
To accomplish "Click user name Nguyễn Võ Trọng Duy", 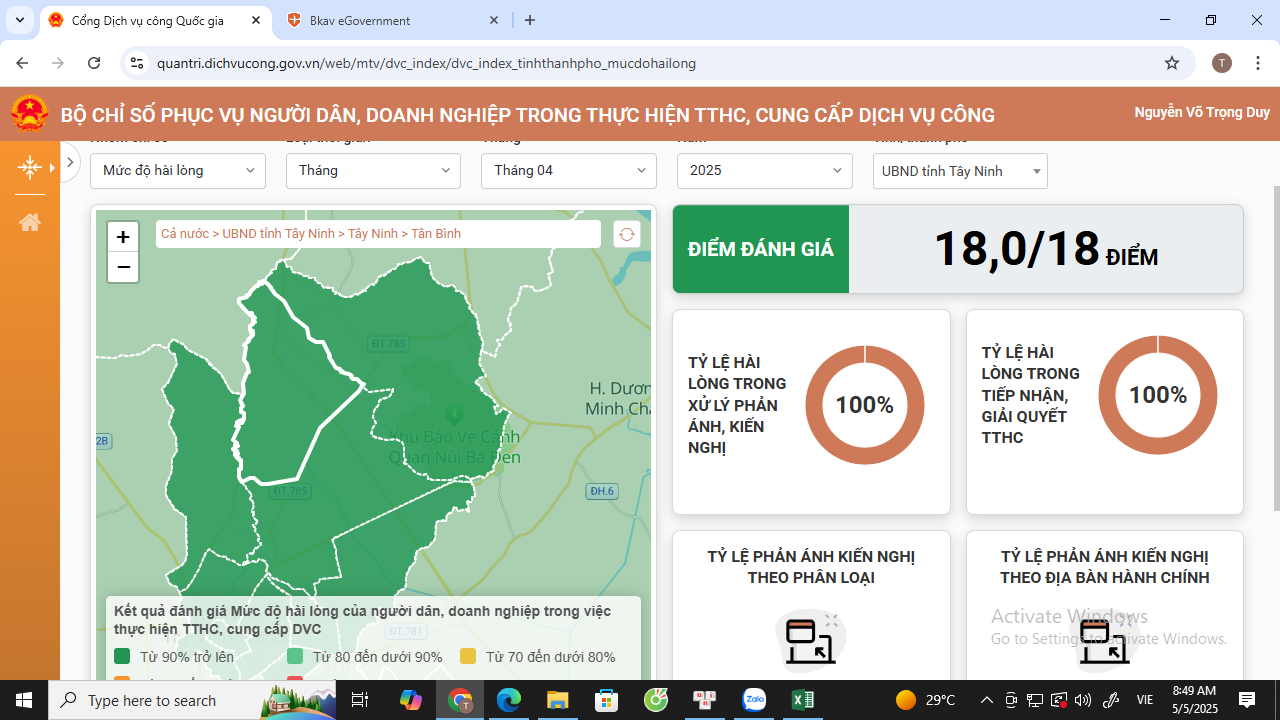I will (x=1202, y=113).
